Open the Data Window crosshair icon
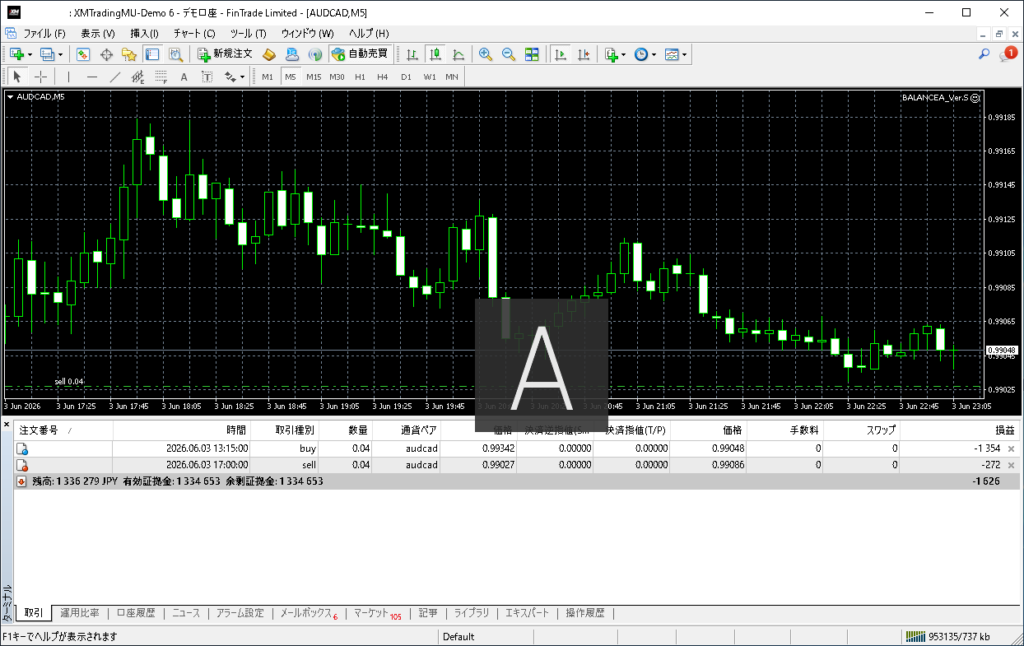 tap(106, 54)
